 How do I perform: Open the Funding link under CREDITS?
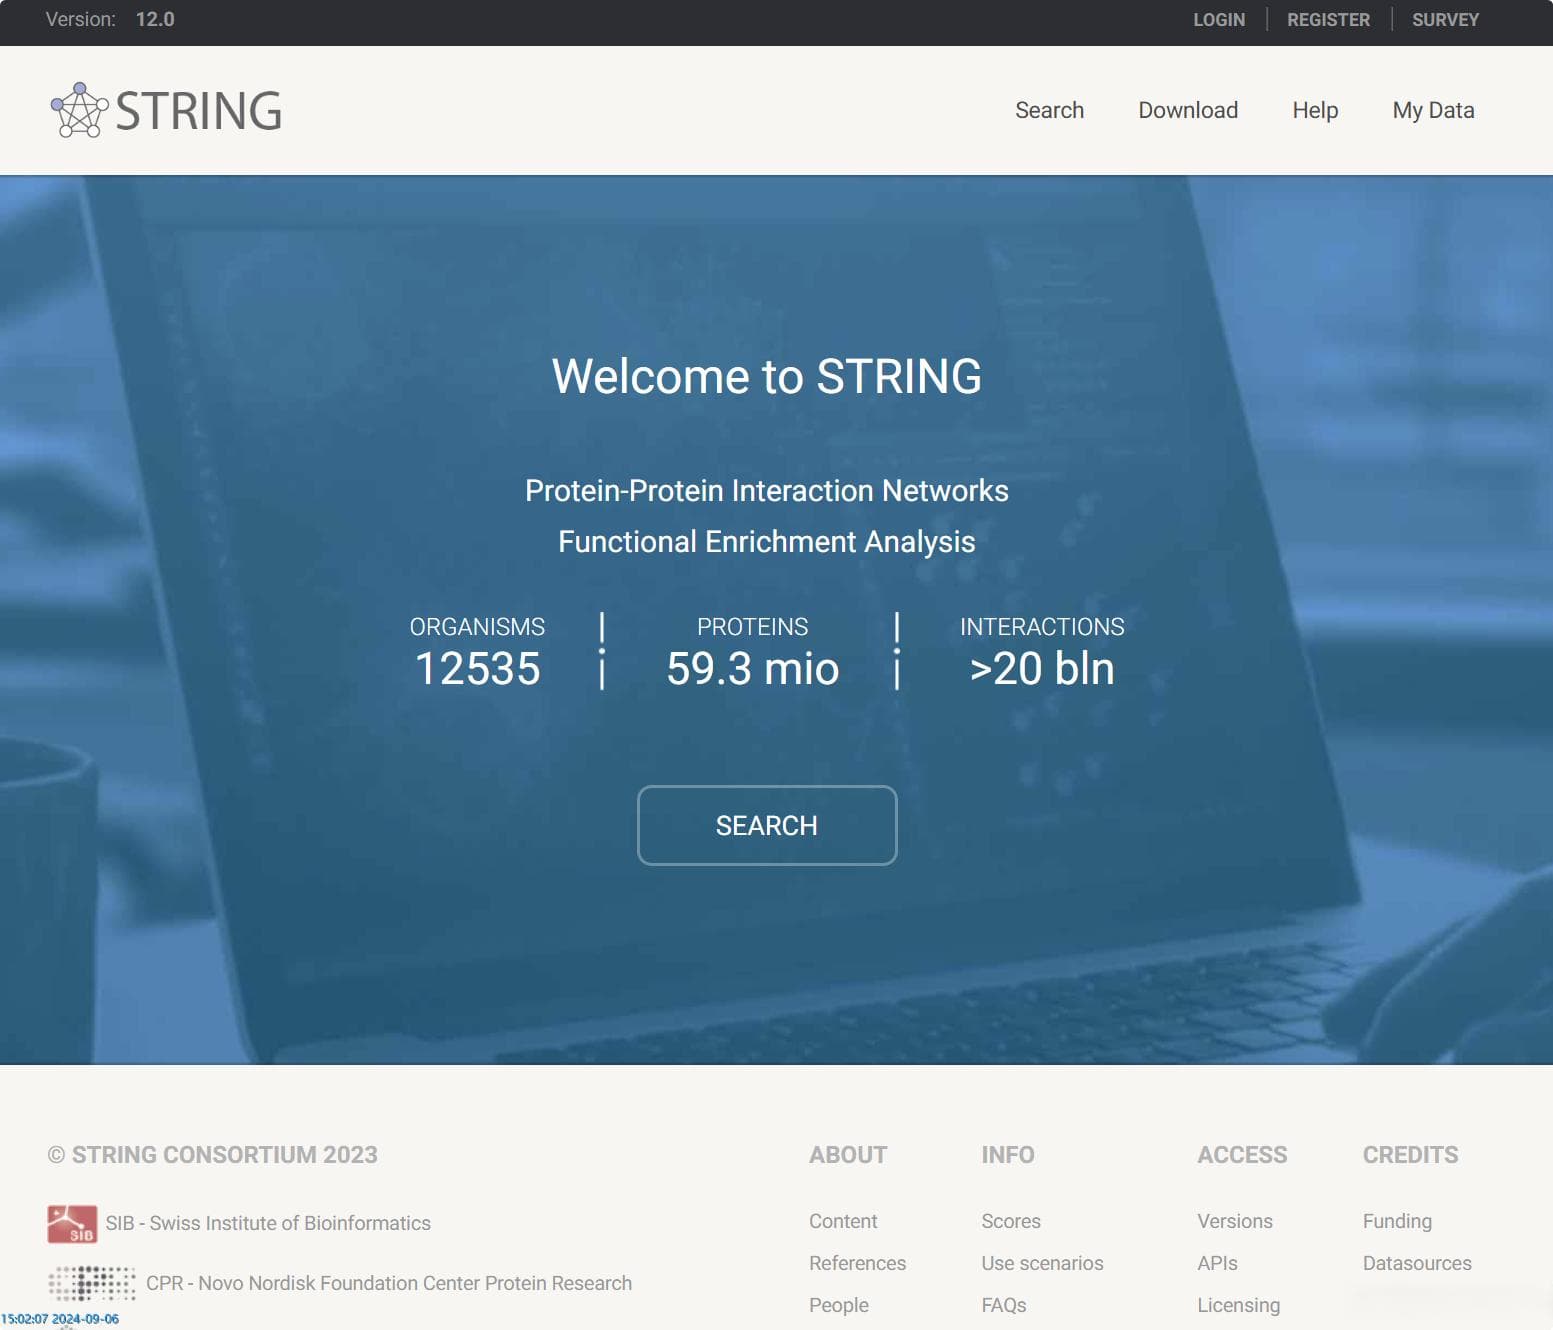1397,1221
